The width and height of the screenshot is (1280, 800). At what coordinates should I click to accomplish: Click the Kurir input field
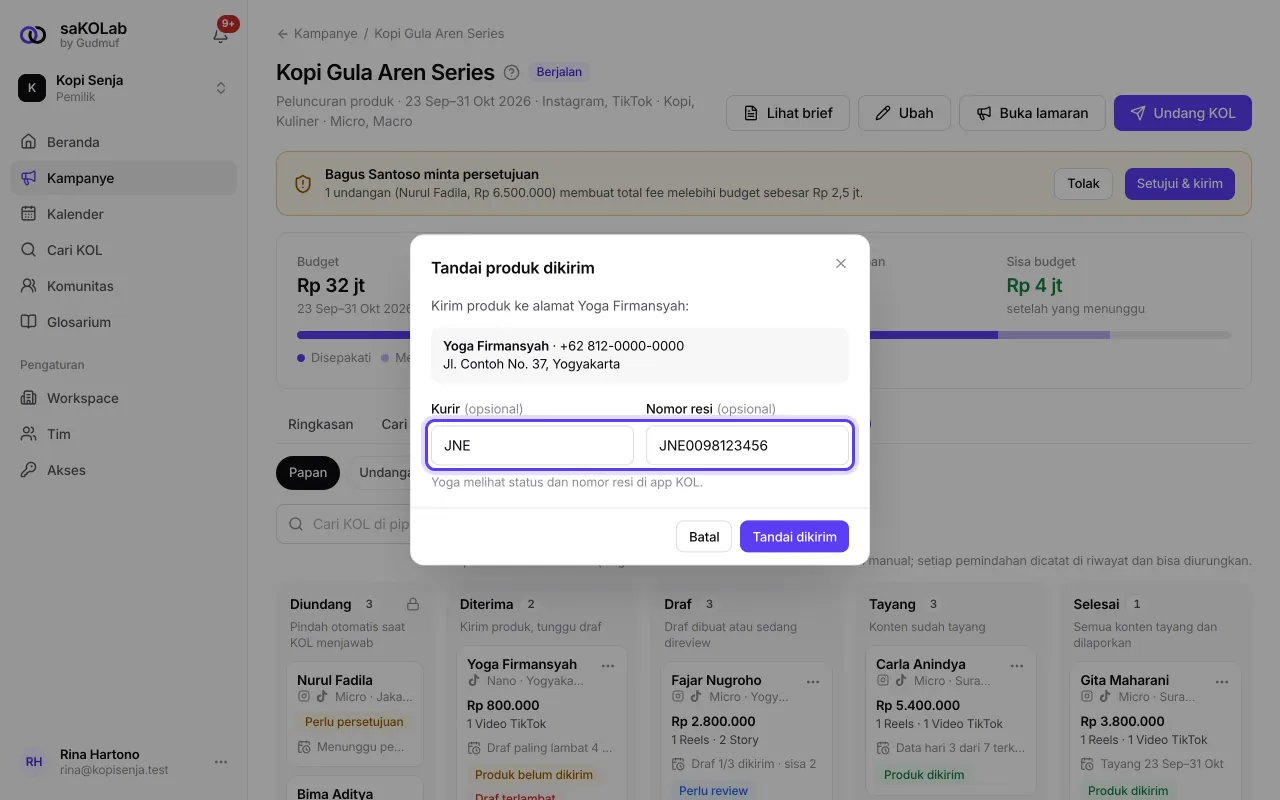[532, 445]
